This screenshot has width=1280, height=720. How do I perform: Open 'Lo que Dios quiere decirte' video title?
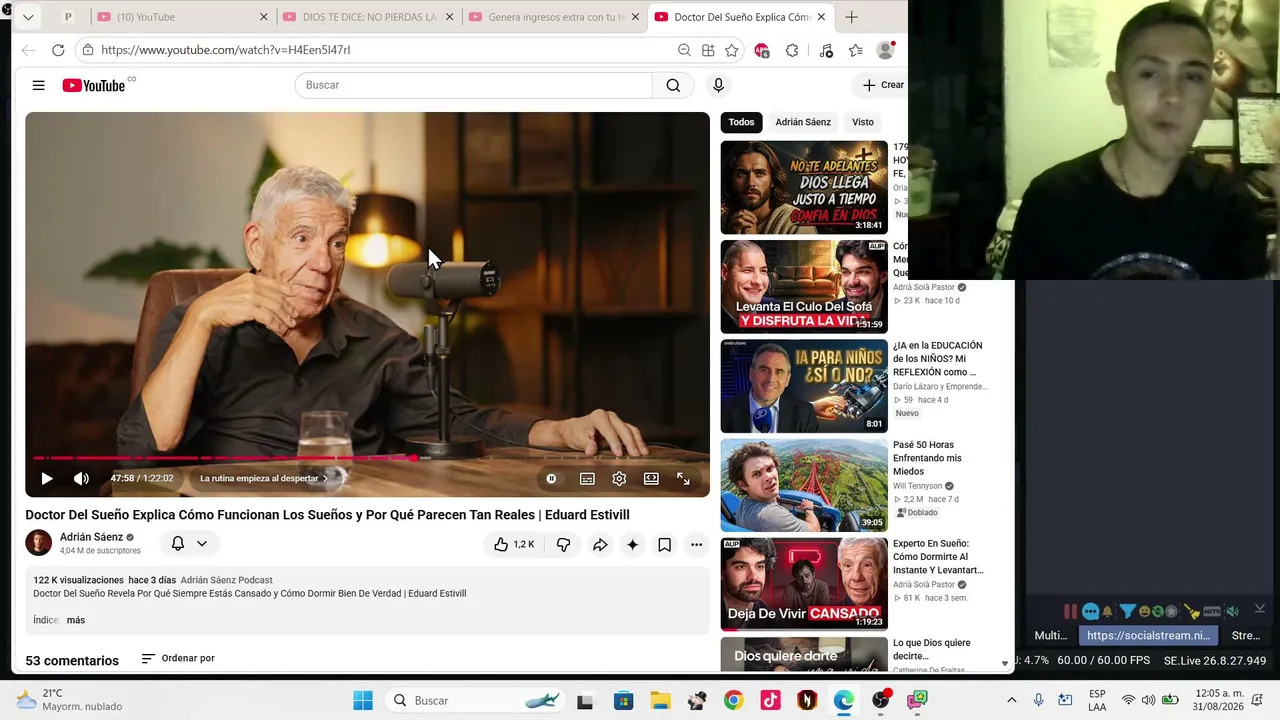(x=932, y=649)
